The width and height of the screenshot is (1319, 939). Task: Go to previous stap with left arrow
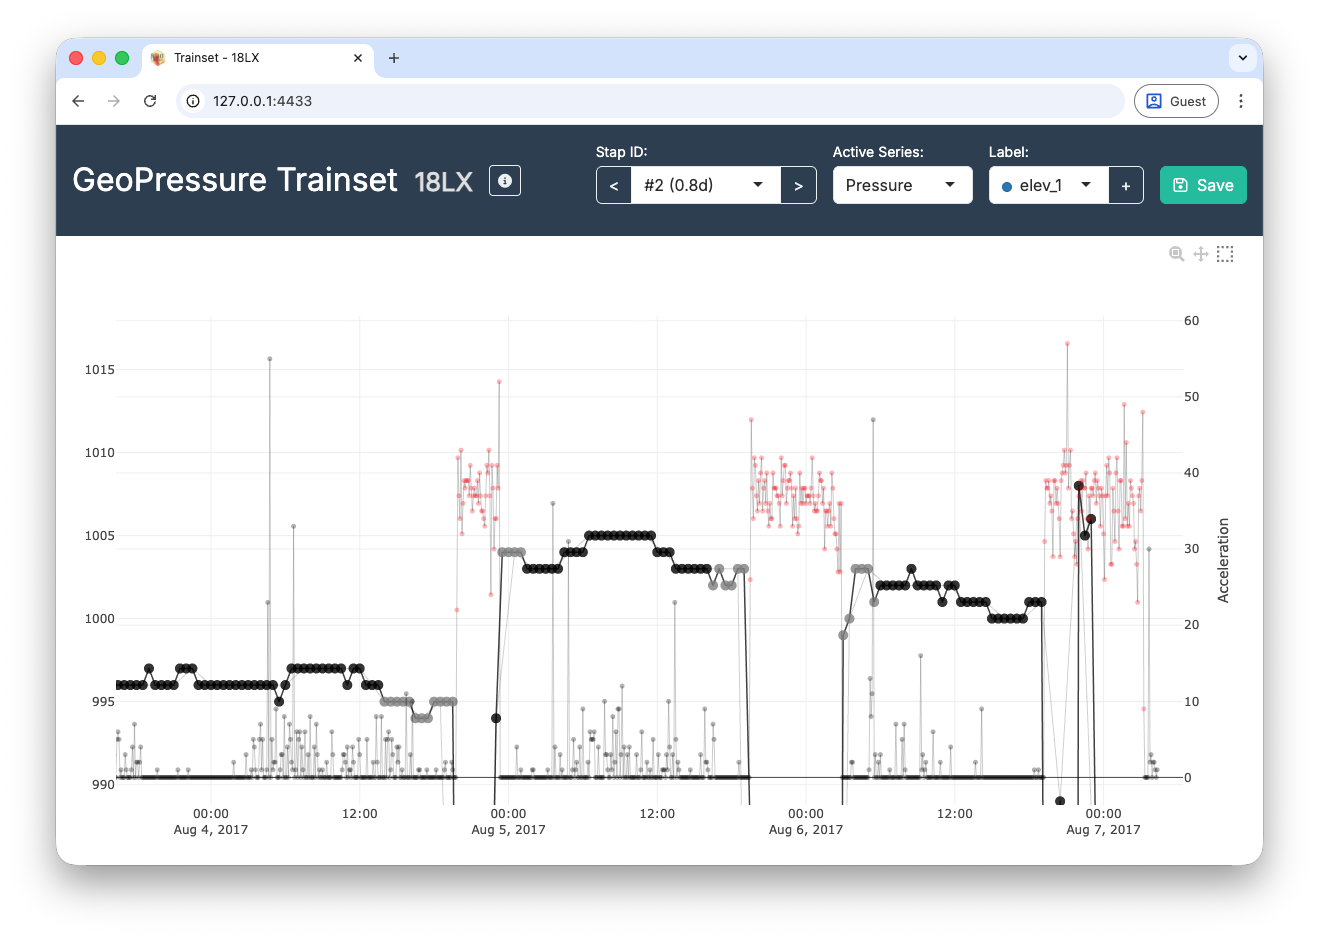click(614, 185)
